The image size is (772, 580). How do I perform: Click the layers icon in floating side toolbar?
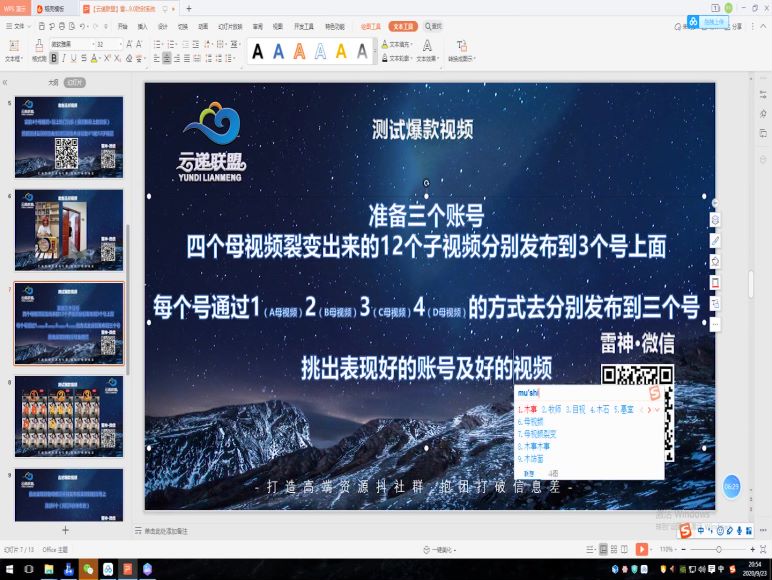715,220
